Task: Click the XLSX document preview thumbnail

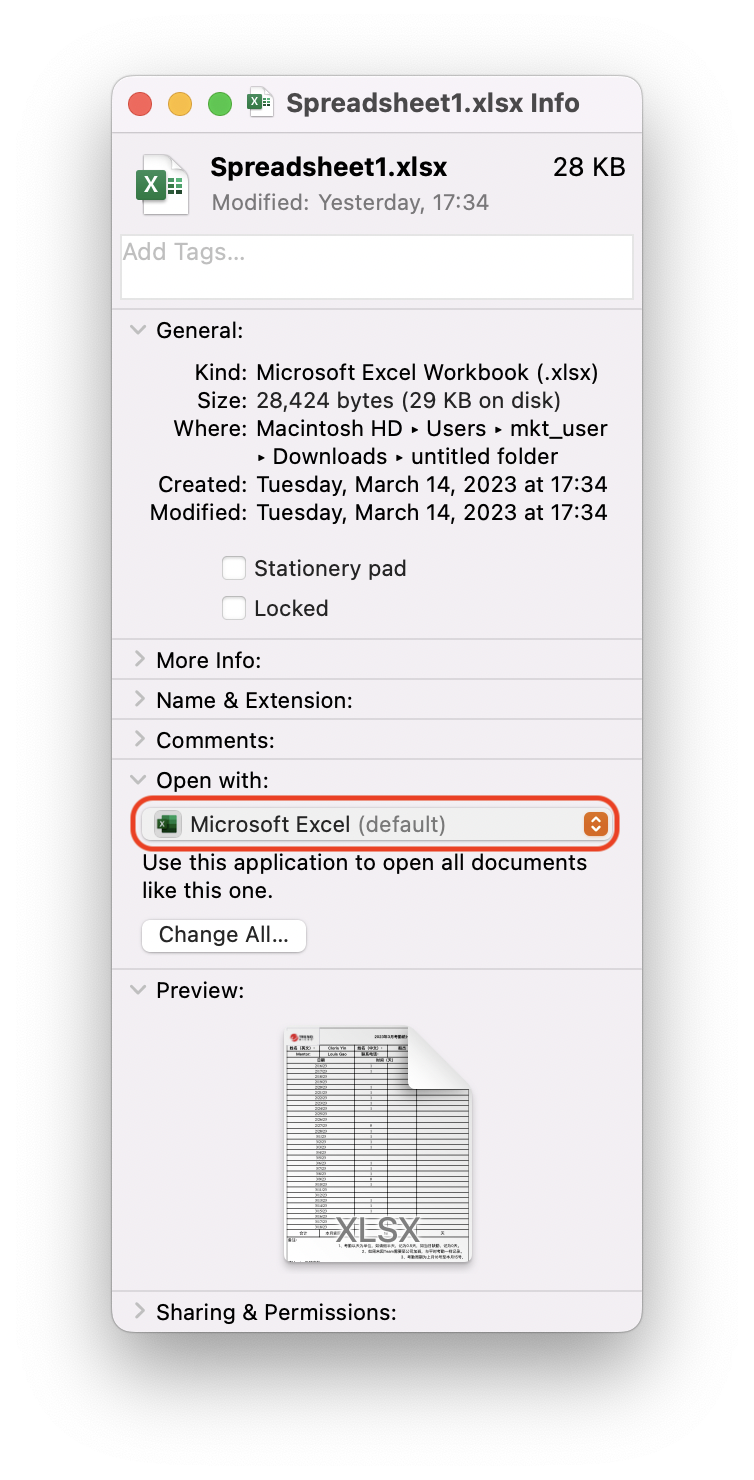Action: [376, 1145]
